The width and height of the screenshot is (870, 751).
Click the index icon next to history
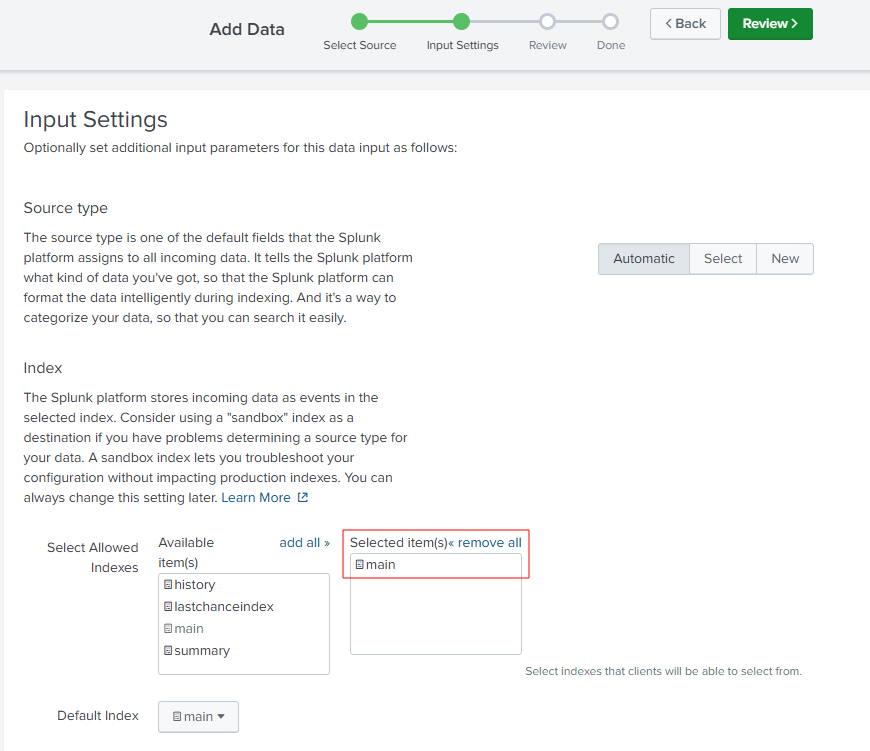168,585
